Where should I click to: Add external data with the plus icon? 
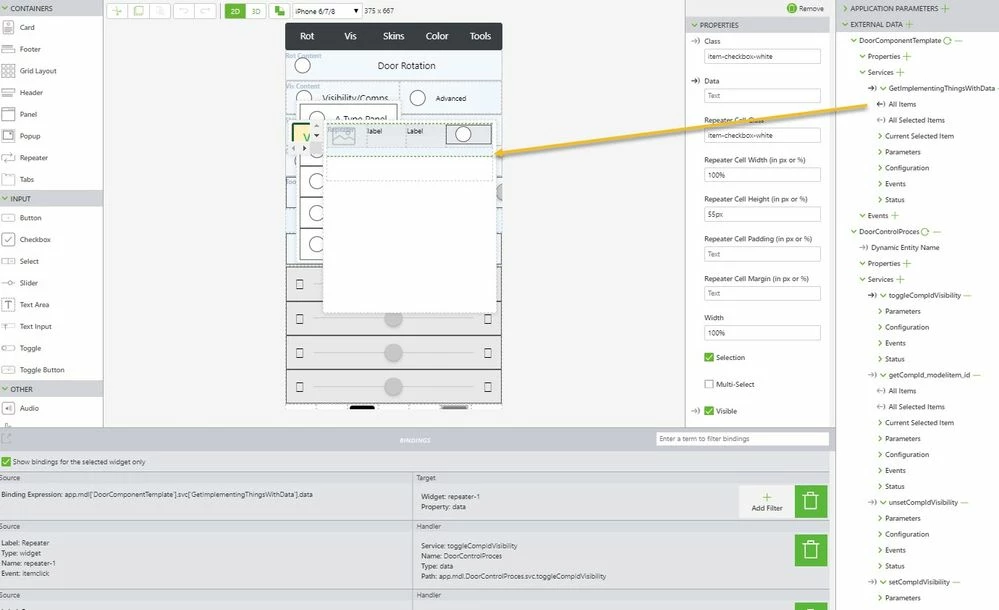(909, 24)
